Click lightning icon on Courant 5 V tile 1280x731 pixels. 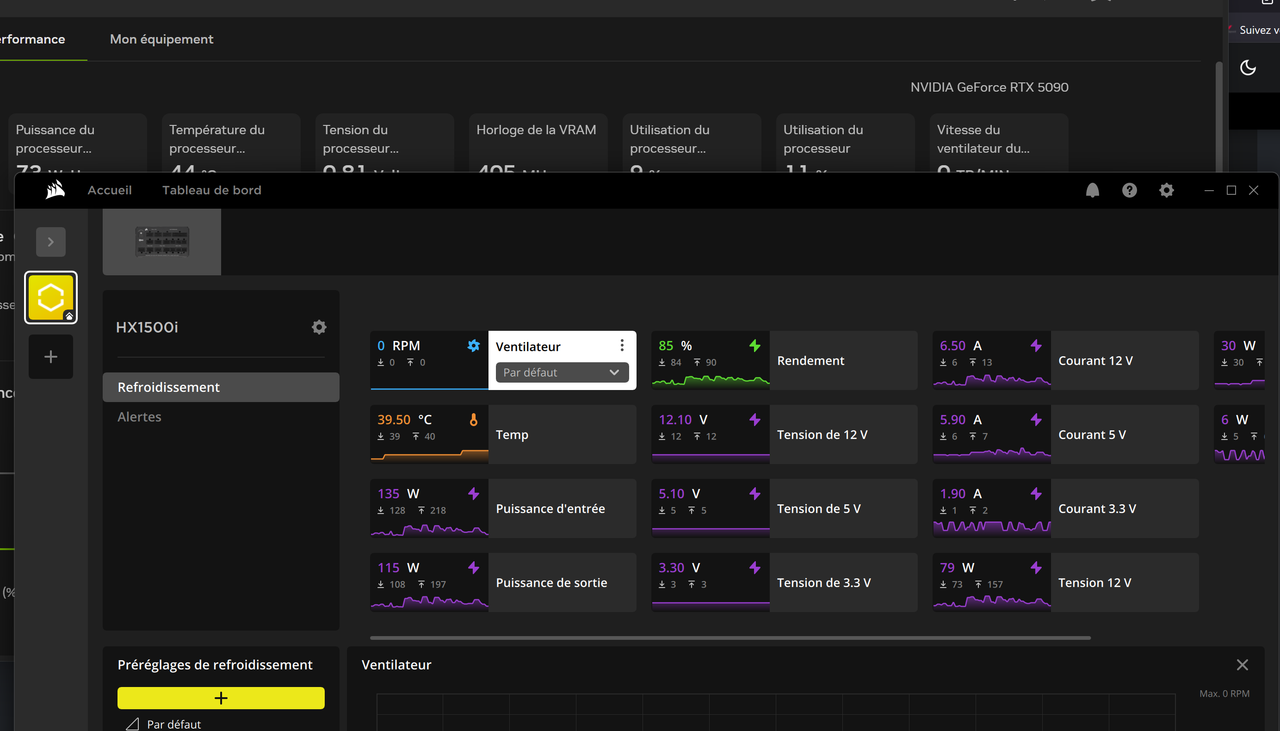pyautogui.click(x=1036, y=420)
